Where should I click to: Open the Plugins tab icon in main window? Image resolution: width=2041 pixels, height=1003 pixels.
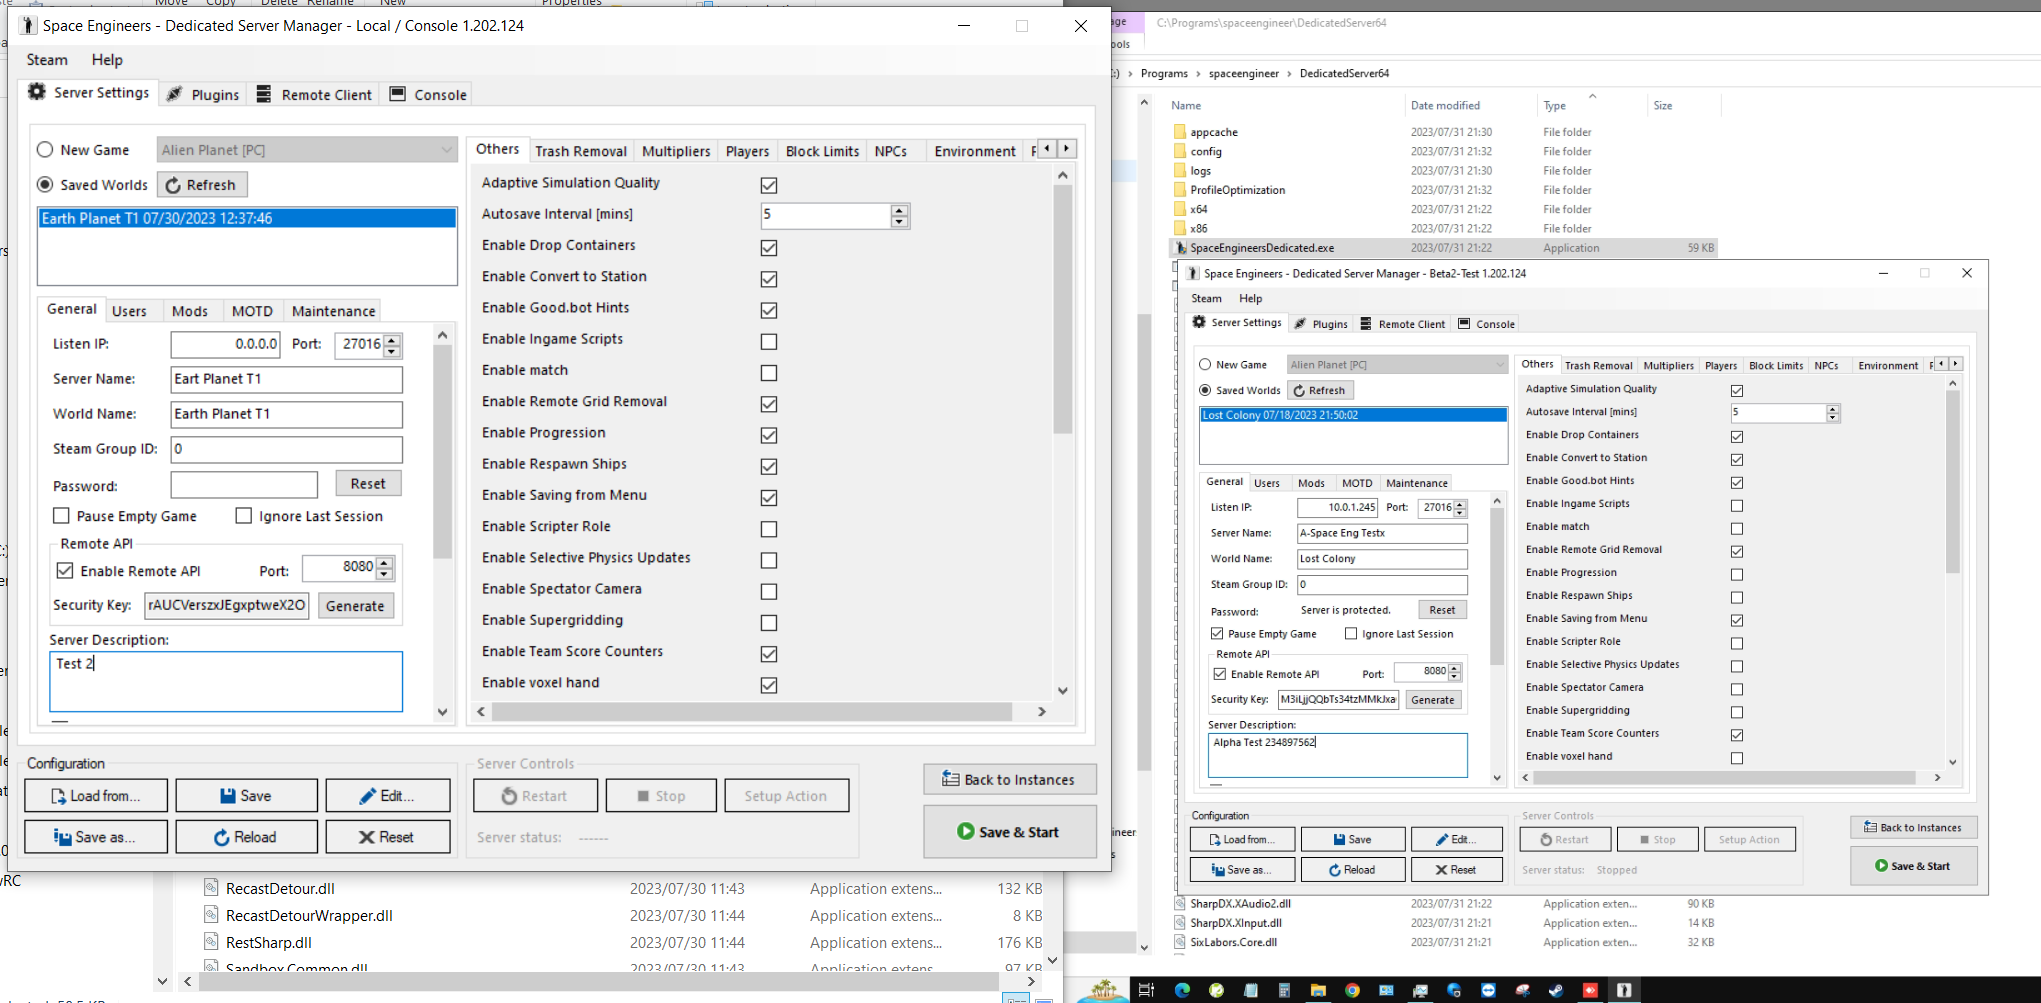click(x=174, y=94)
